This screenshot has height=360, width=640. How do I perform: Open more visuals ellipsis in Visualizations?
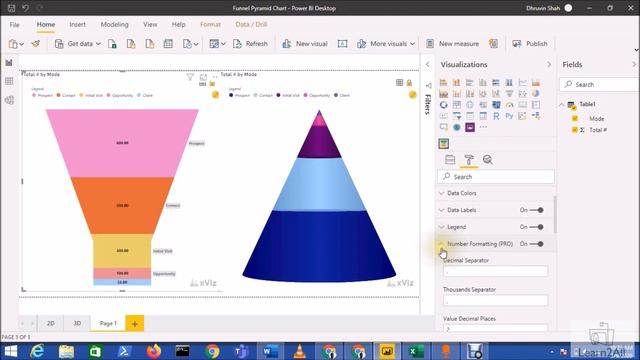click(483, 127)
